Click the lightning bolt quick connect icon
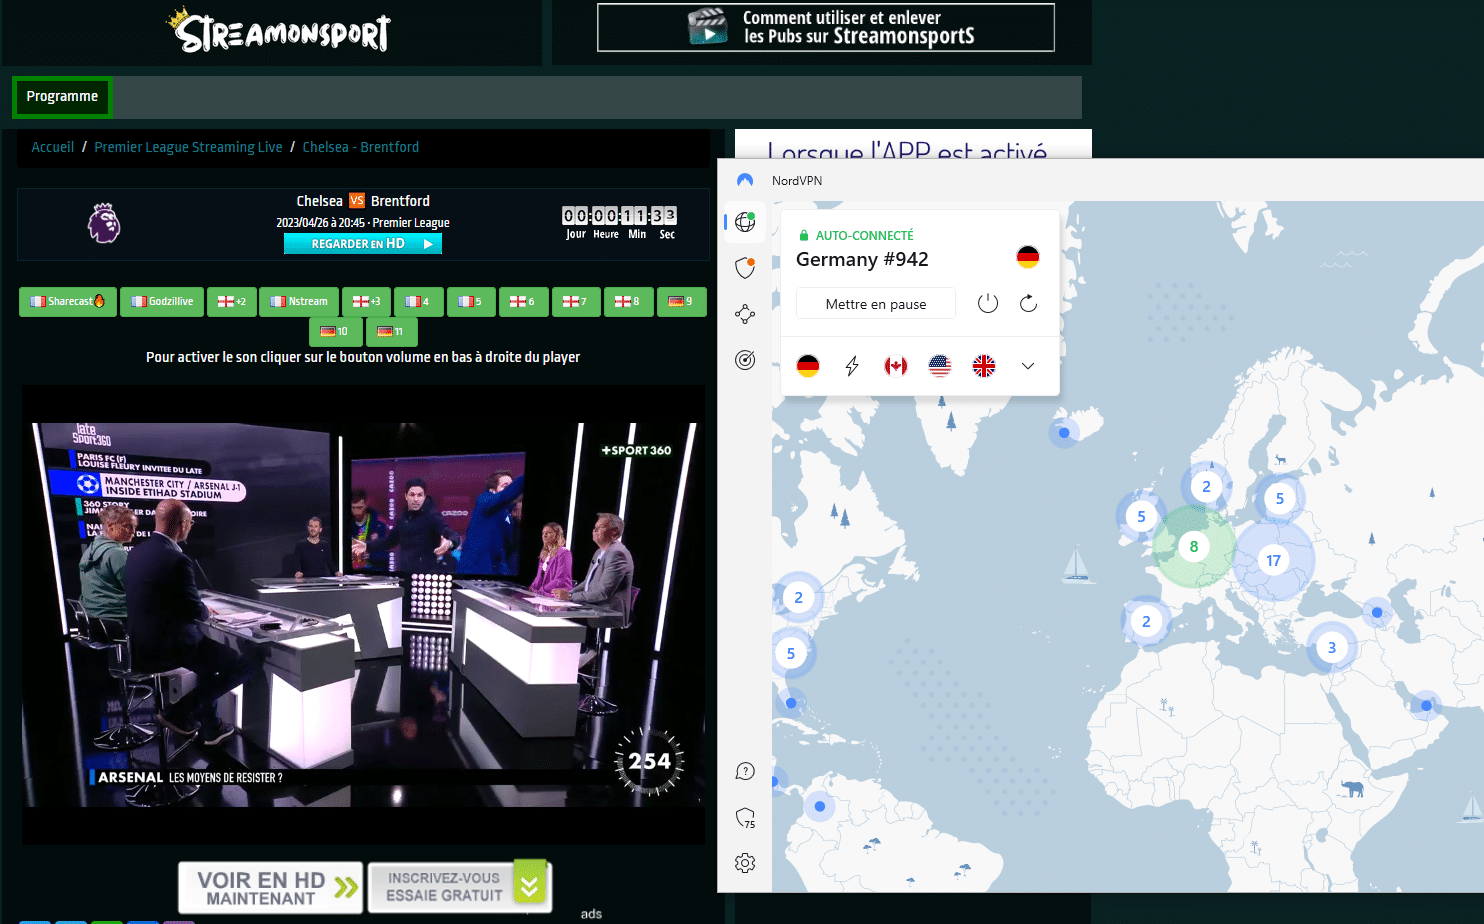The width and height of the screenshot is (1484, 924). pos(852,366)
